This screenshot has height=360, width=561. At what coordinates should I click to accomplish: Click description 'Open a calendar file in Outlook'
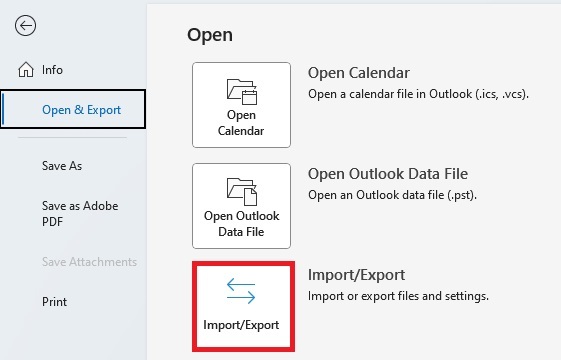pyautogui.click(x=418, y=94)
